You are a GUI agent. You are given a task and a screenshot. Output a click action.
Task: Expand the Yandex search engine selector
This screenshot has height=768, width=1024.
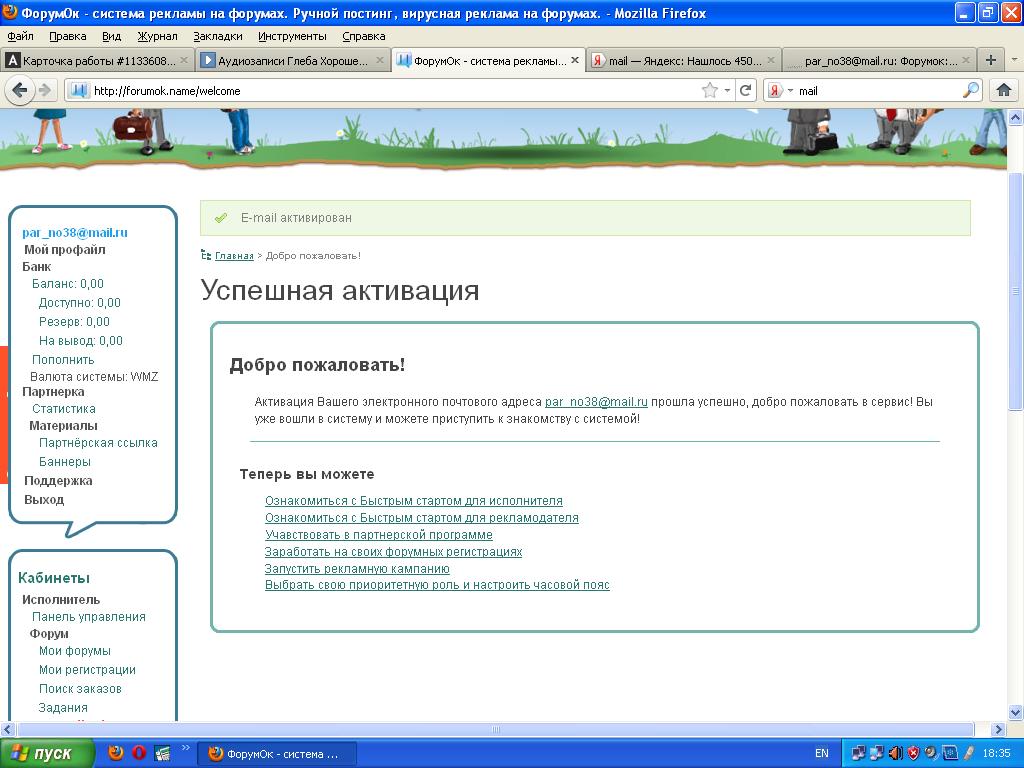(780, 90)
